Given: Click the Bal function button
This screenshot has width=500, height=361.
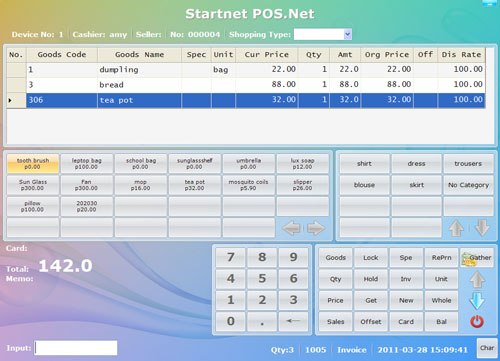Looking at the screenshot, I should (x=441, y=322).
